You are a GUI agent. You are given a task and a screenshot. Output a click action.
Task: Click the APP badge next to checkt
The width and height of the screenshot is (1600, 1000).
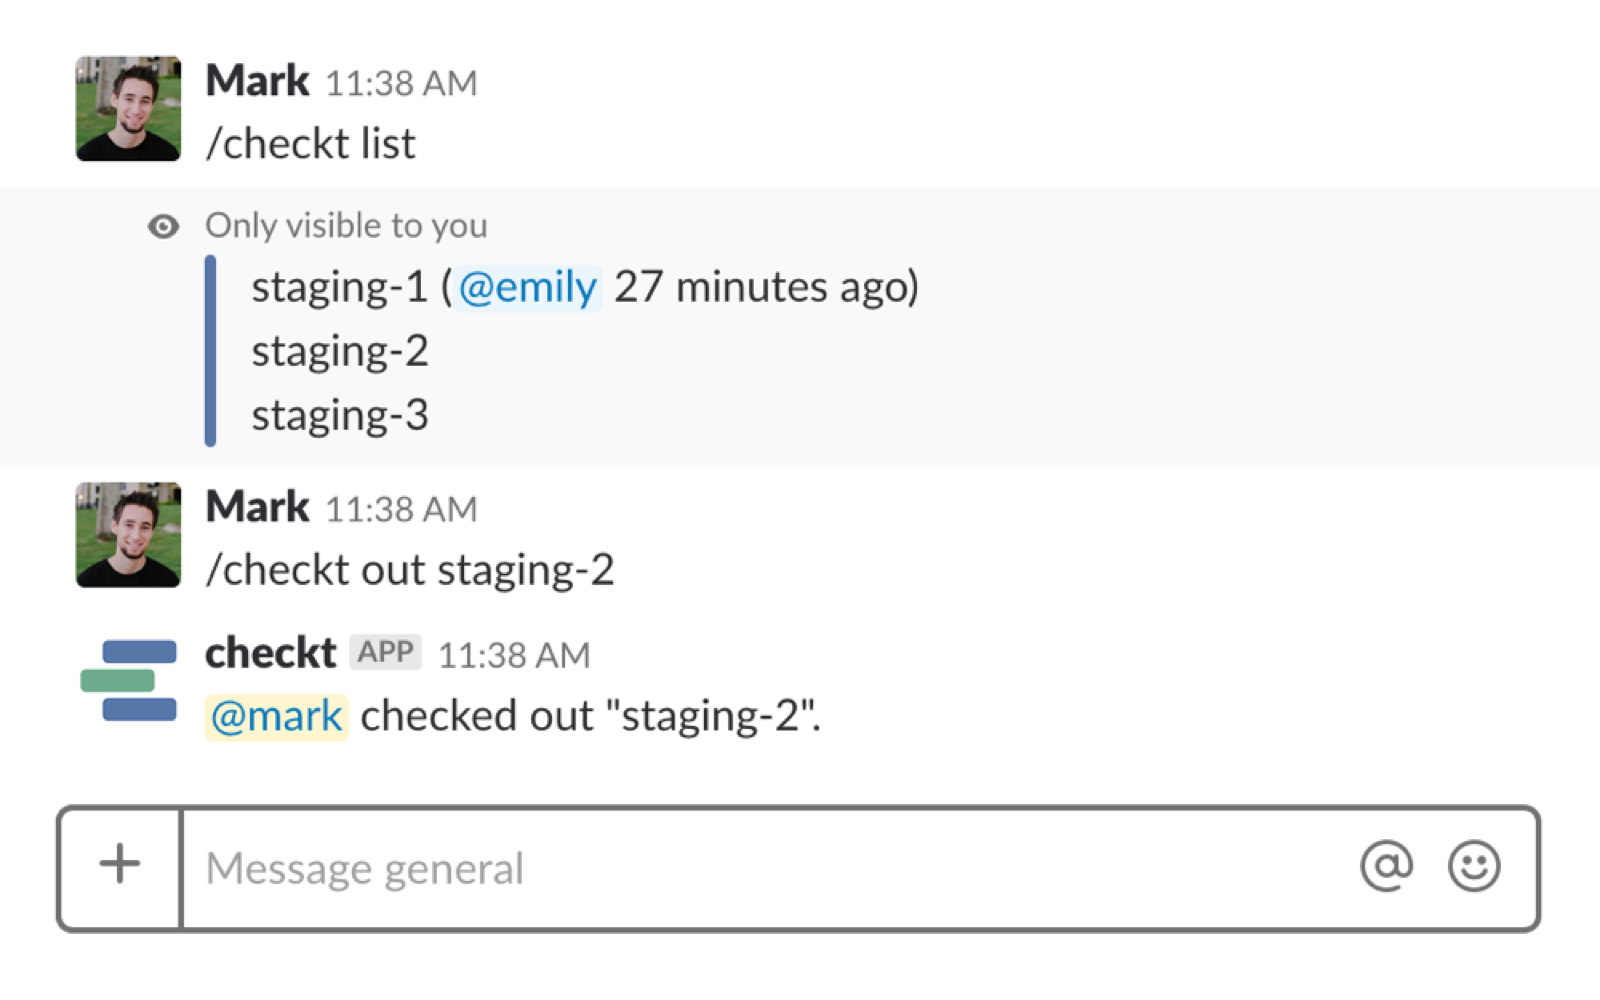click(x=385, y=653)
